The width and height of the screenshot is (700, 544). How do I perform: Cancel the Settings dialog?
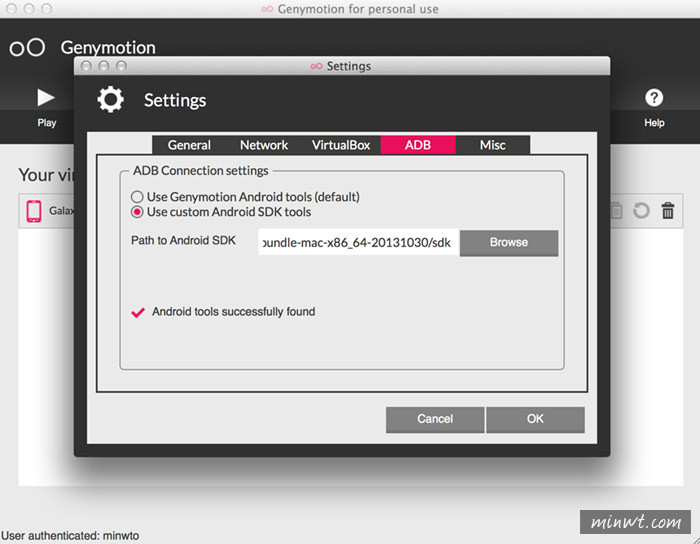coord(435,419)
